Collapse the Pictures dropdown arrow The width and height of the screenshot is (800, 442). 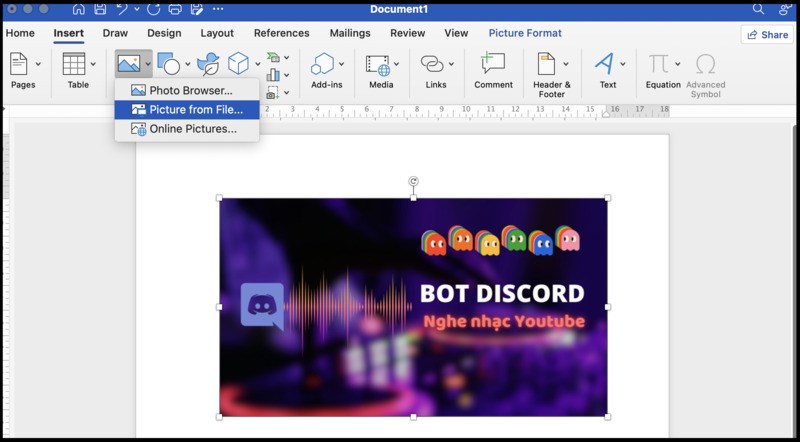coord(147,64)
